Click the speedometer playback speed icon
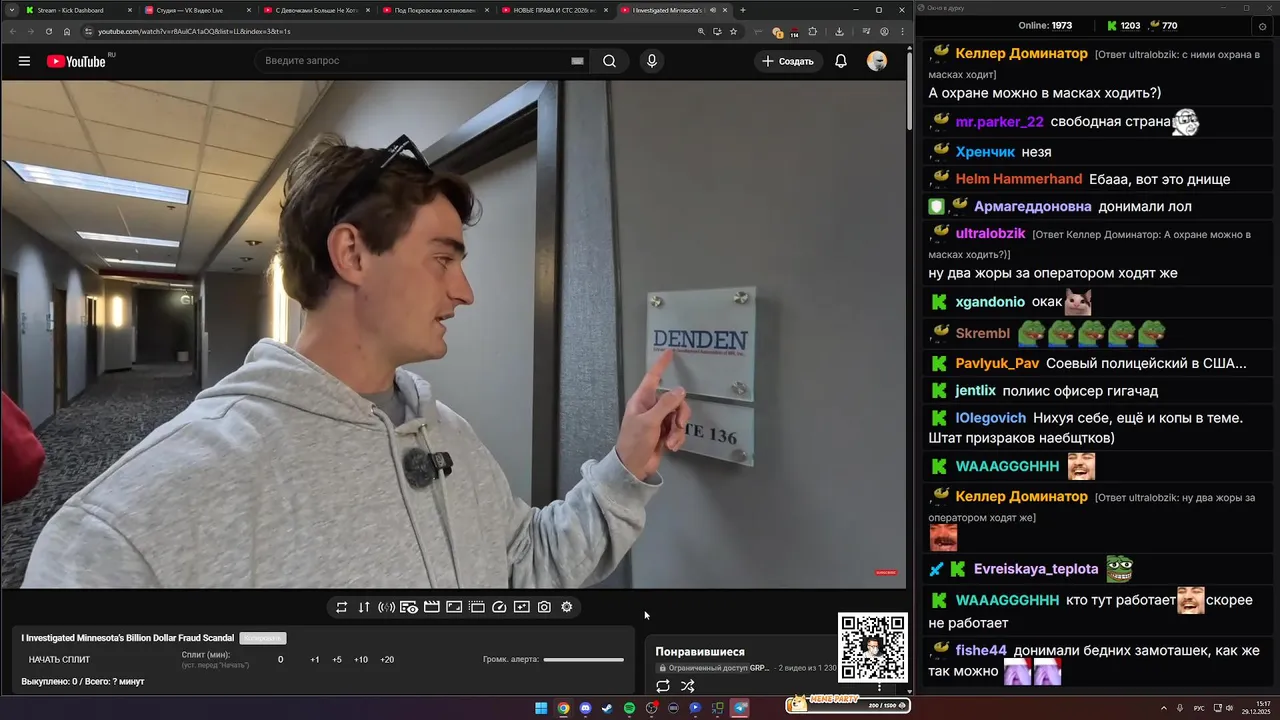This screenshot has height=720, width=1280. [x=500, y=607]
